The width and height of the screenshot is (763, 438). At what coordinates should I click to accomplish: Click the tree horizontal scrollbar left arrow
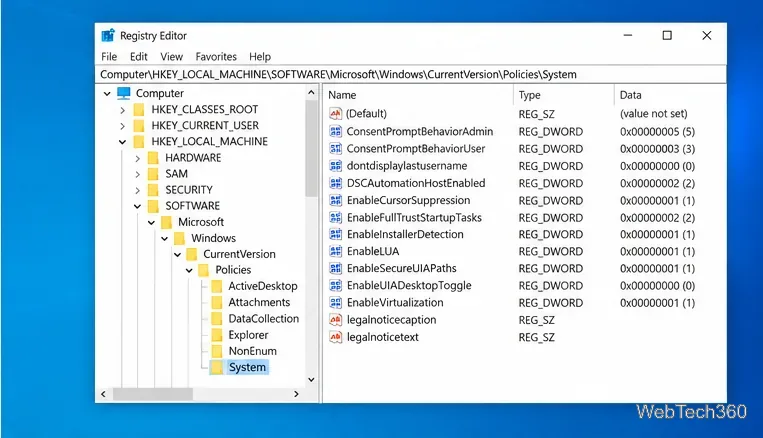pyautogui.click(x=103, y=394)
